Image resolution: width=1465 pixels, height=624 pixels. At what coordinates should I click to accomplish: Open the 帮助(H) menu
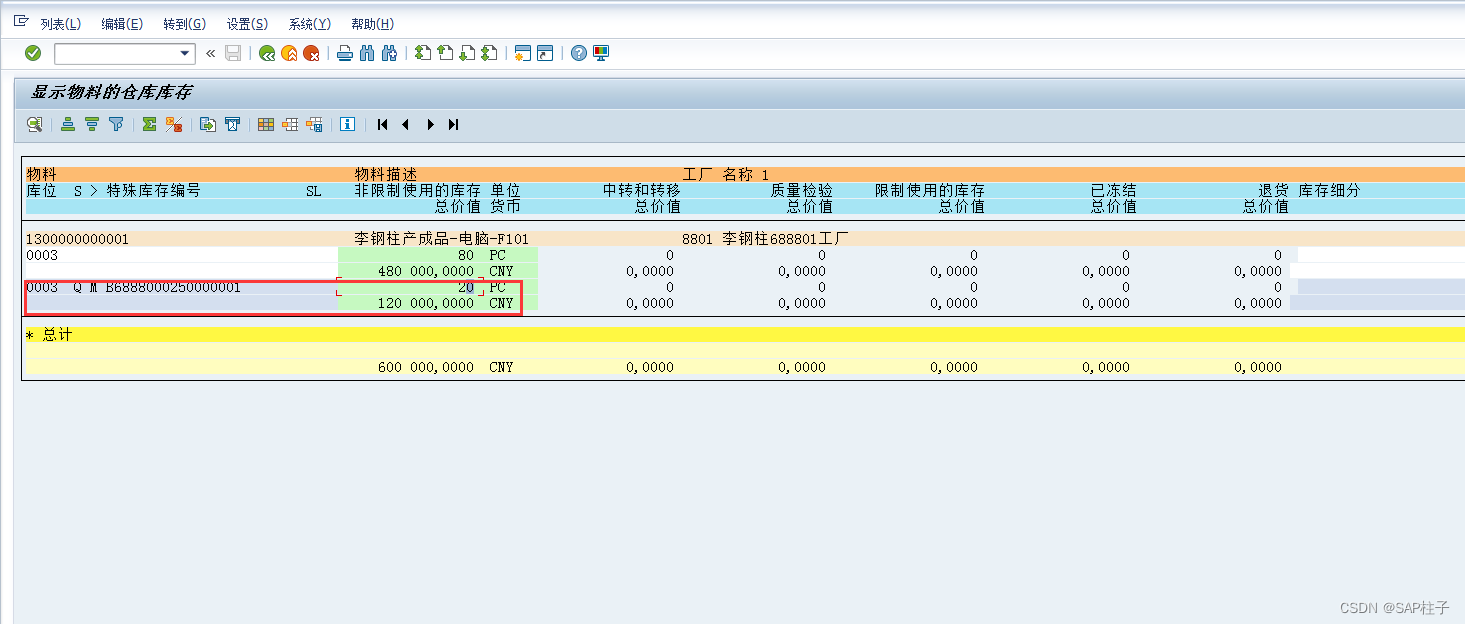(x=372, y=24)
